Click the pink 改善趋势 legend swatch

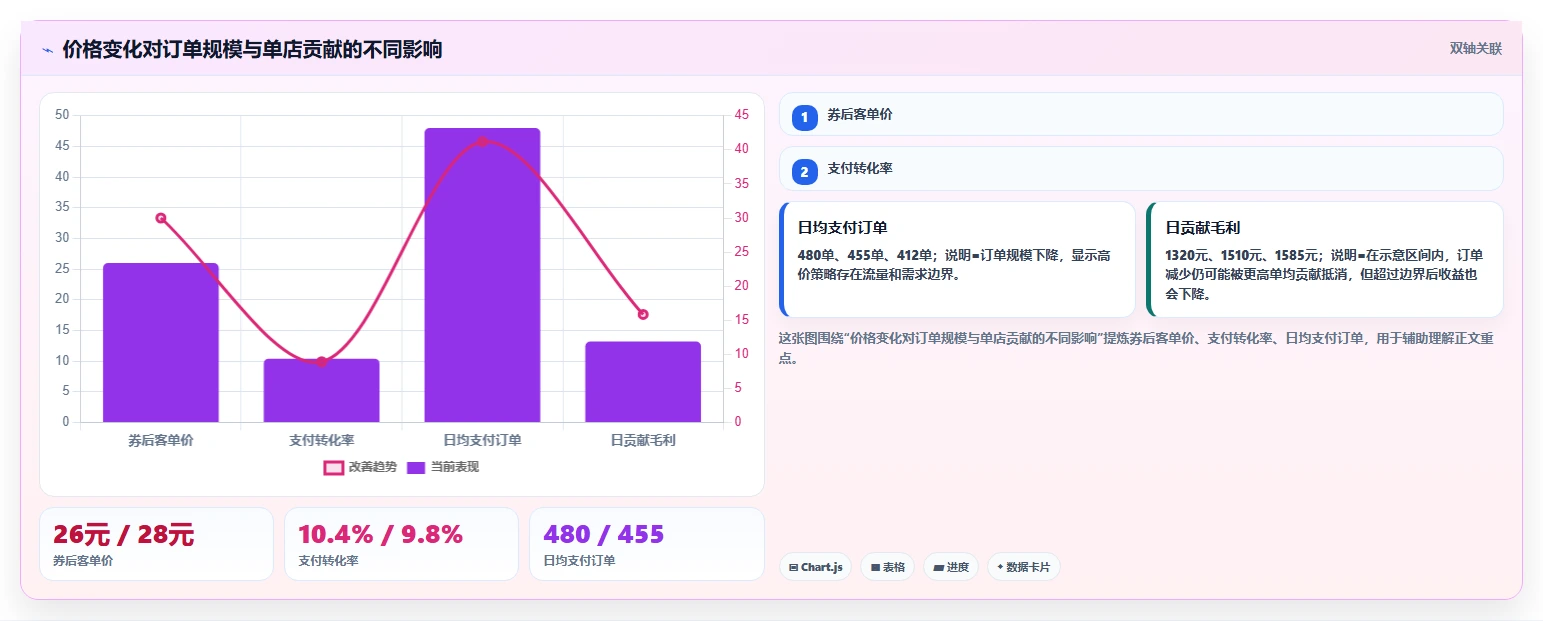(x=334, y=467)
